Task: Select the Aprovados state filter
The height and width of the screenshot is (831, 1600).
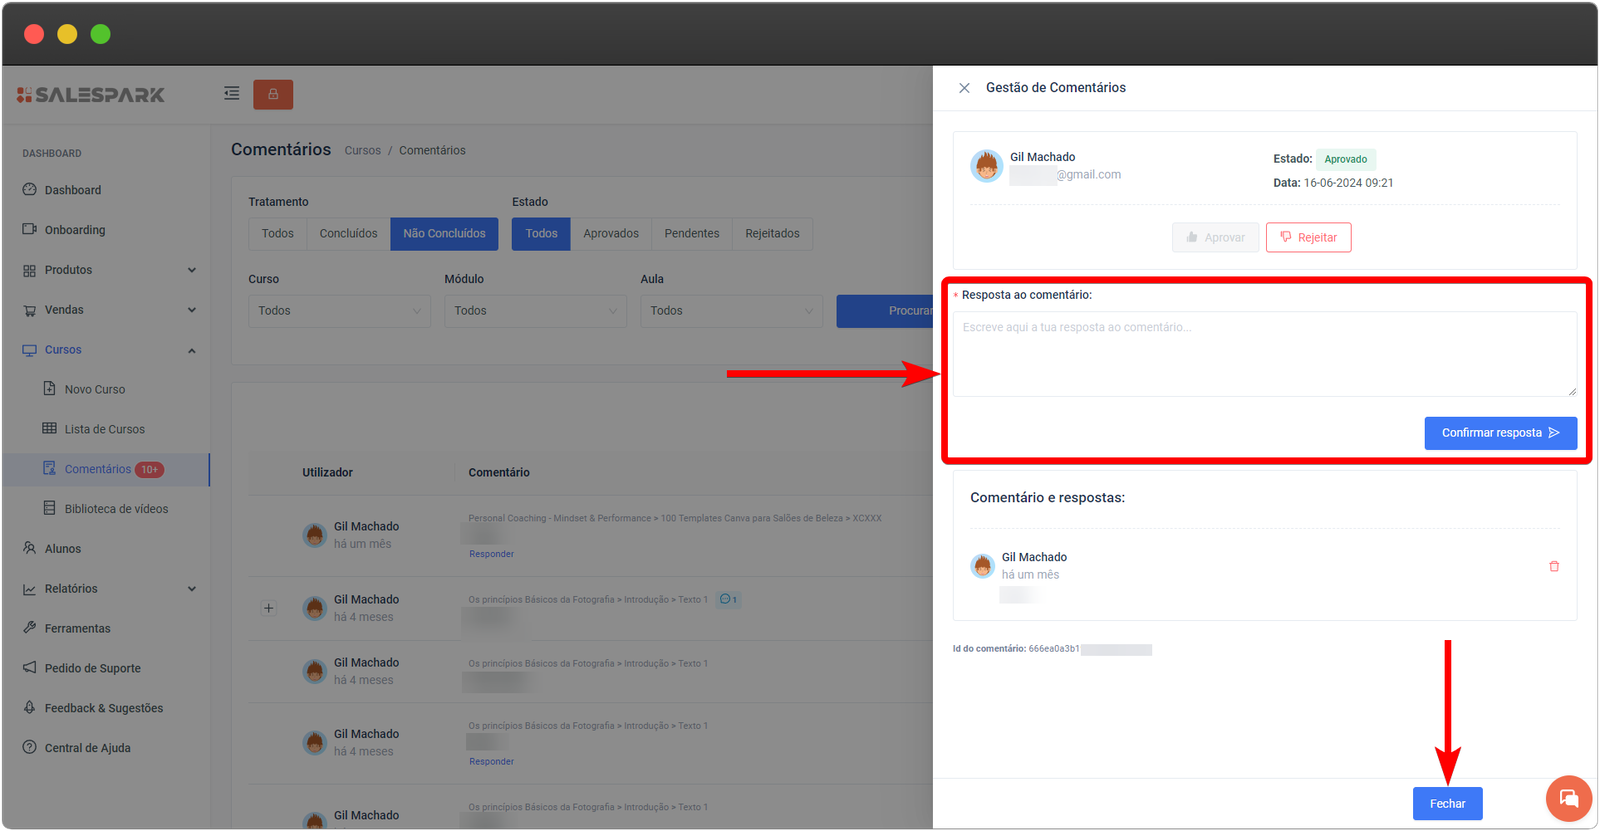Action: [610, 234]
